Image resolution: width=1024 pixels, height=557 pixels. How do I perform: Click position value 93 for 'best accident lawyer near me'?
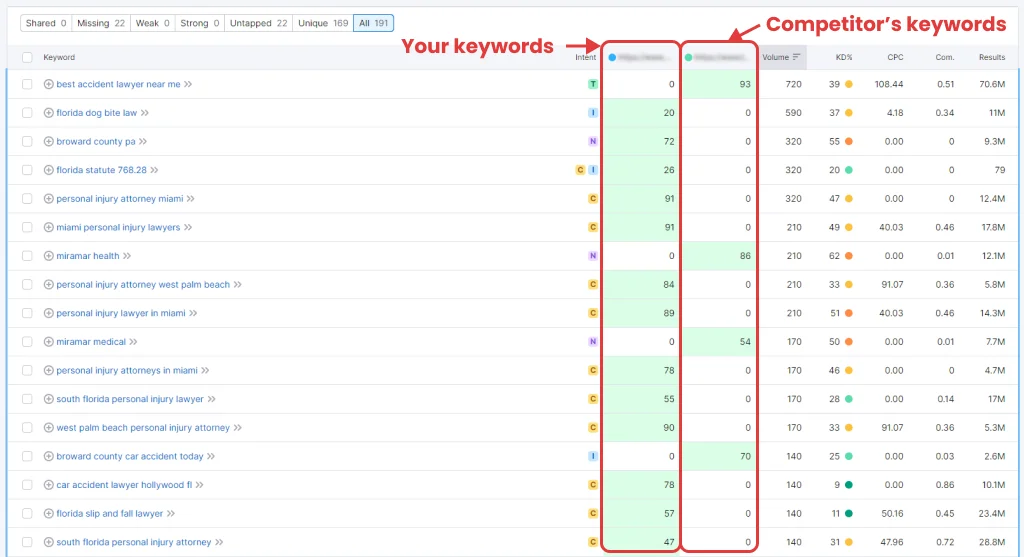click(744, 84)
